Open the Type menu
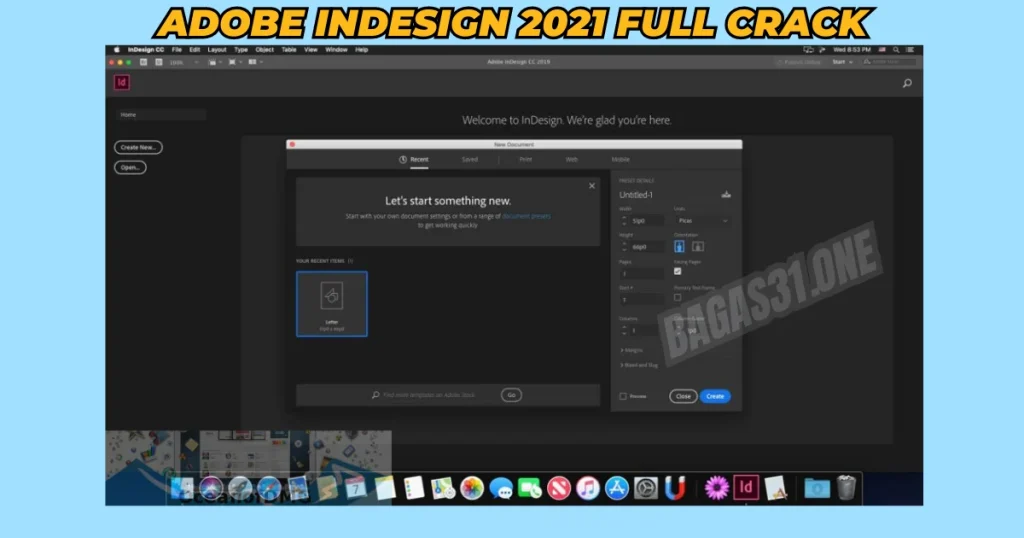 (x=241, y=50)
